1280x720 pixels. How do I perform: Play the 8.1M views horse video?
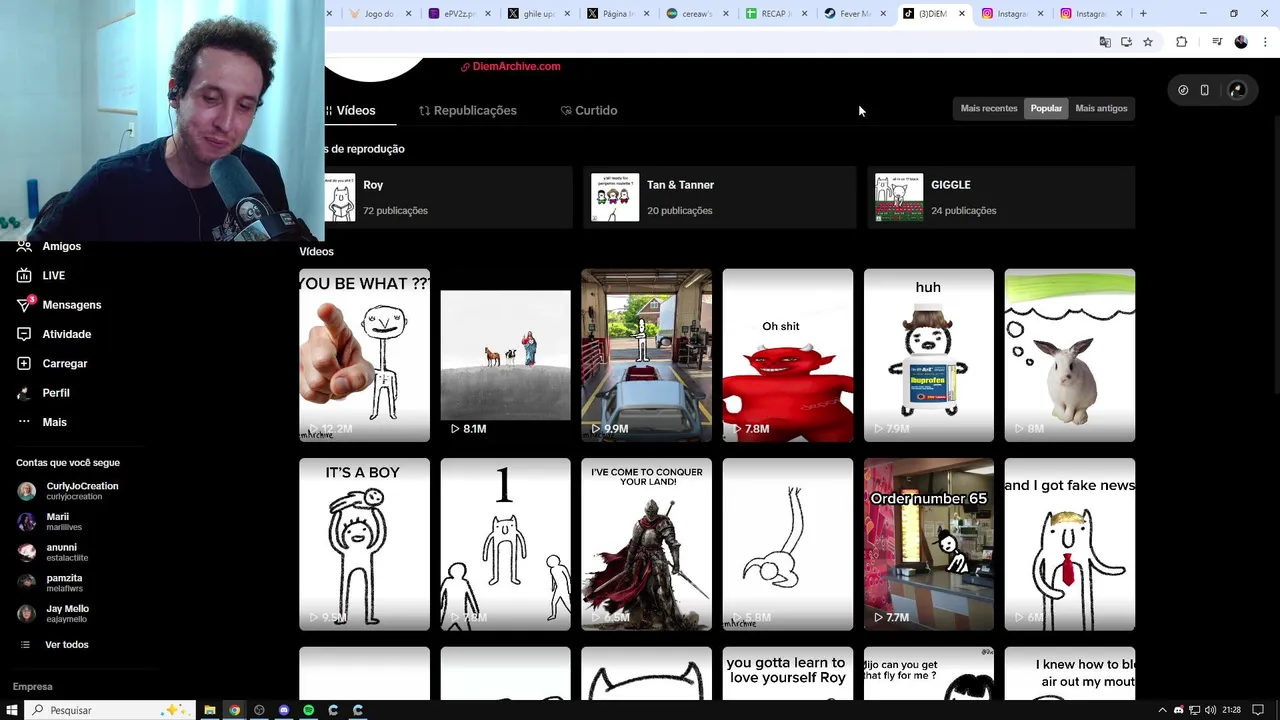[505, 355]
